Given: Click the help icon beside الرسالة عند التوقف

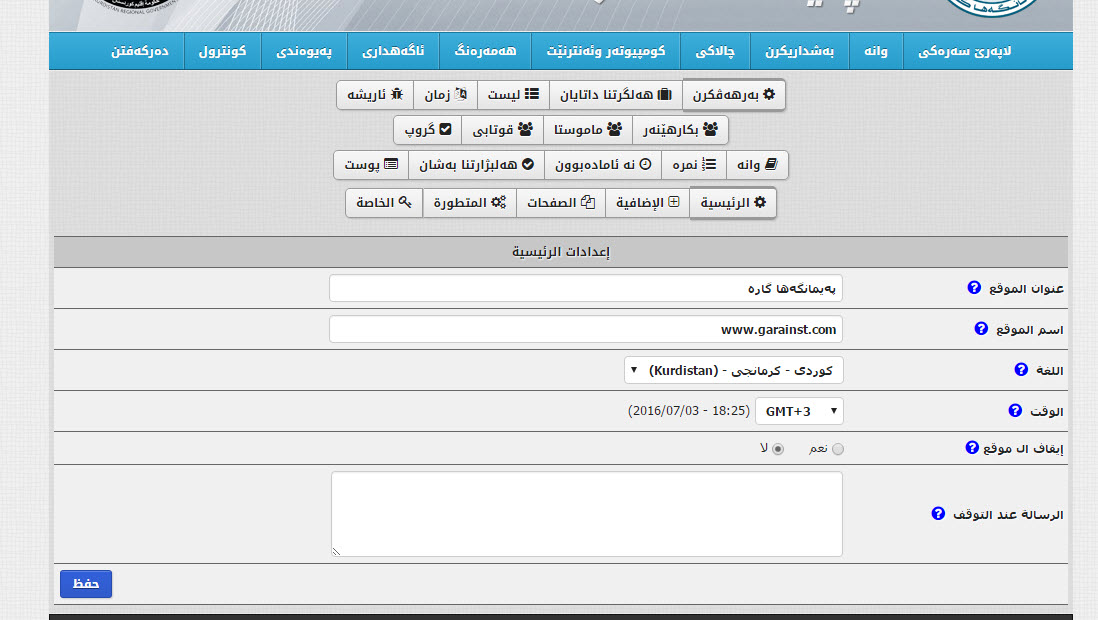Looking at the screenshot, I should (938, 514).
